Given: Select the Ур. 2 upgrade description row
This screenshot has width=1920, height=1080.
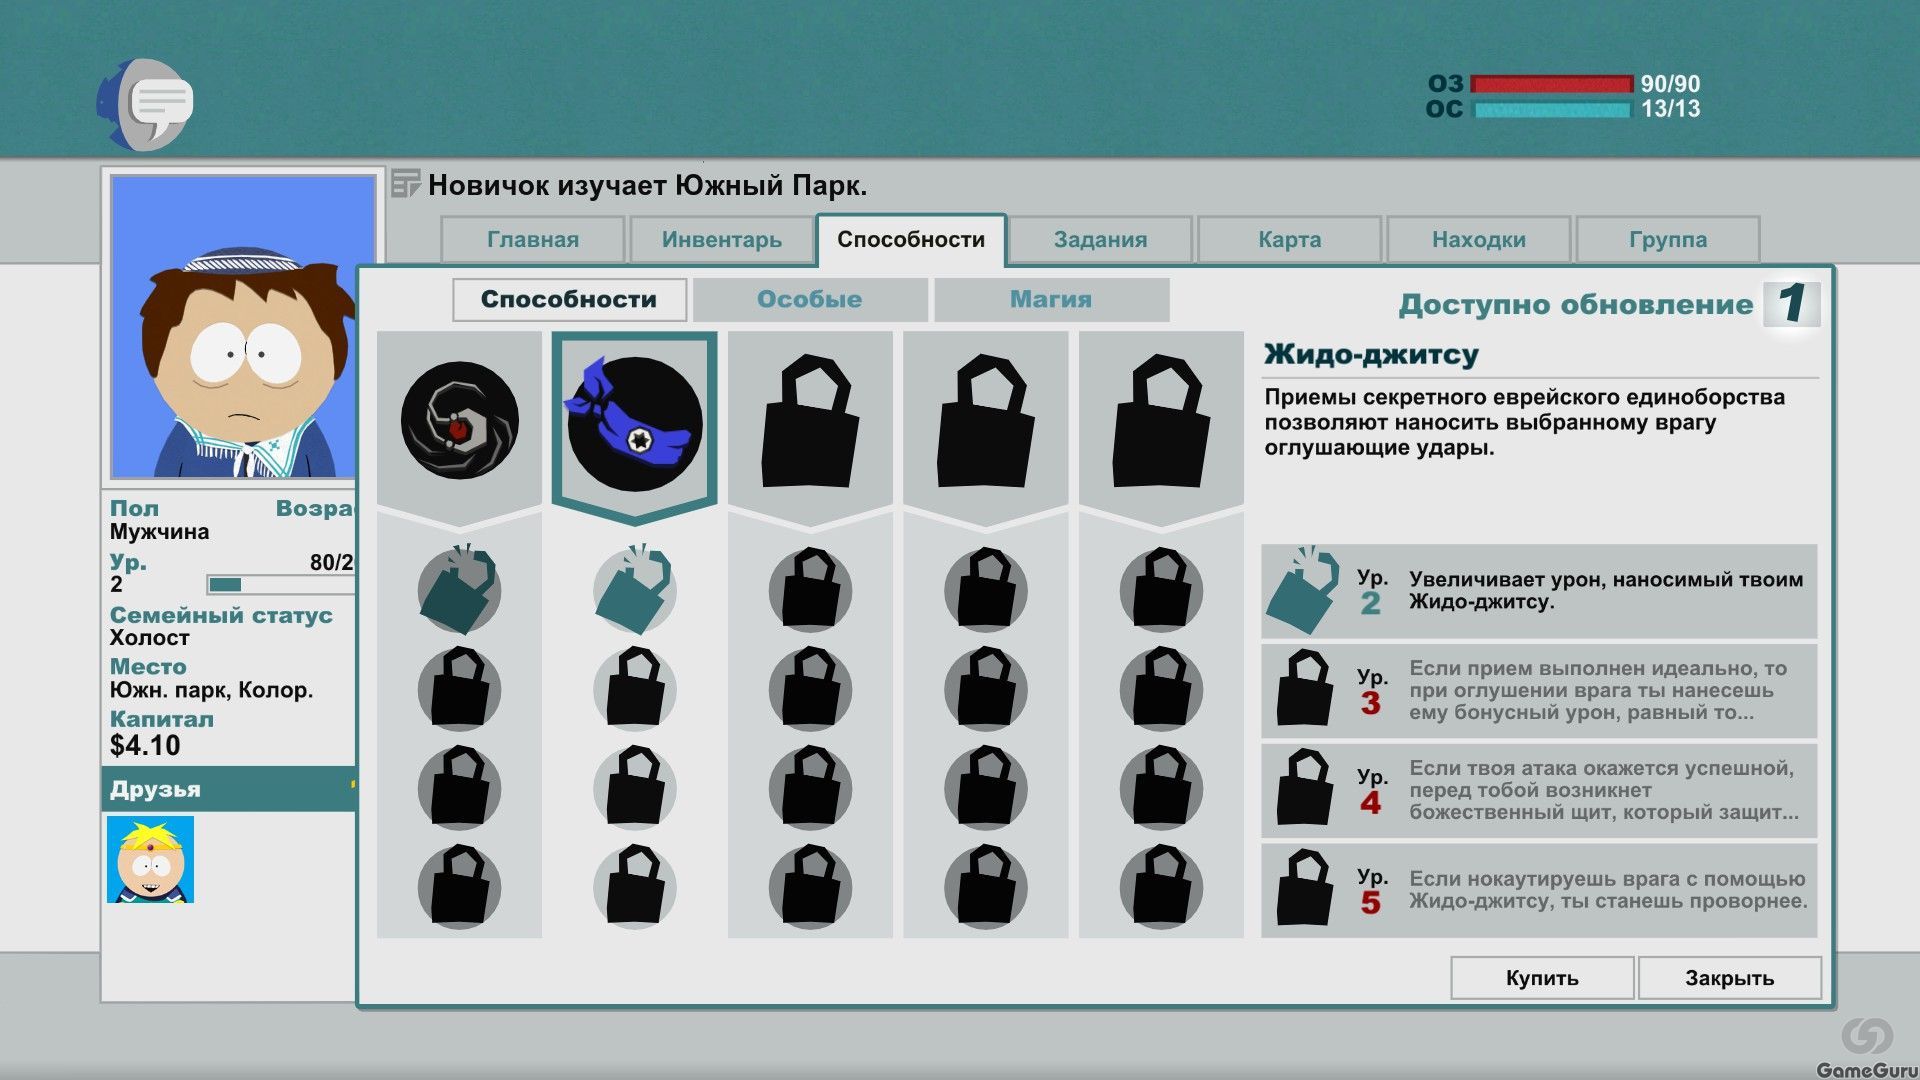Looking at the screenshot, I should (x=1539, y=591).
